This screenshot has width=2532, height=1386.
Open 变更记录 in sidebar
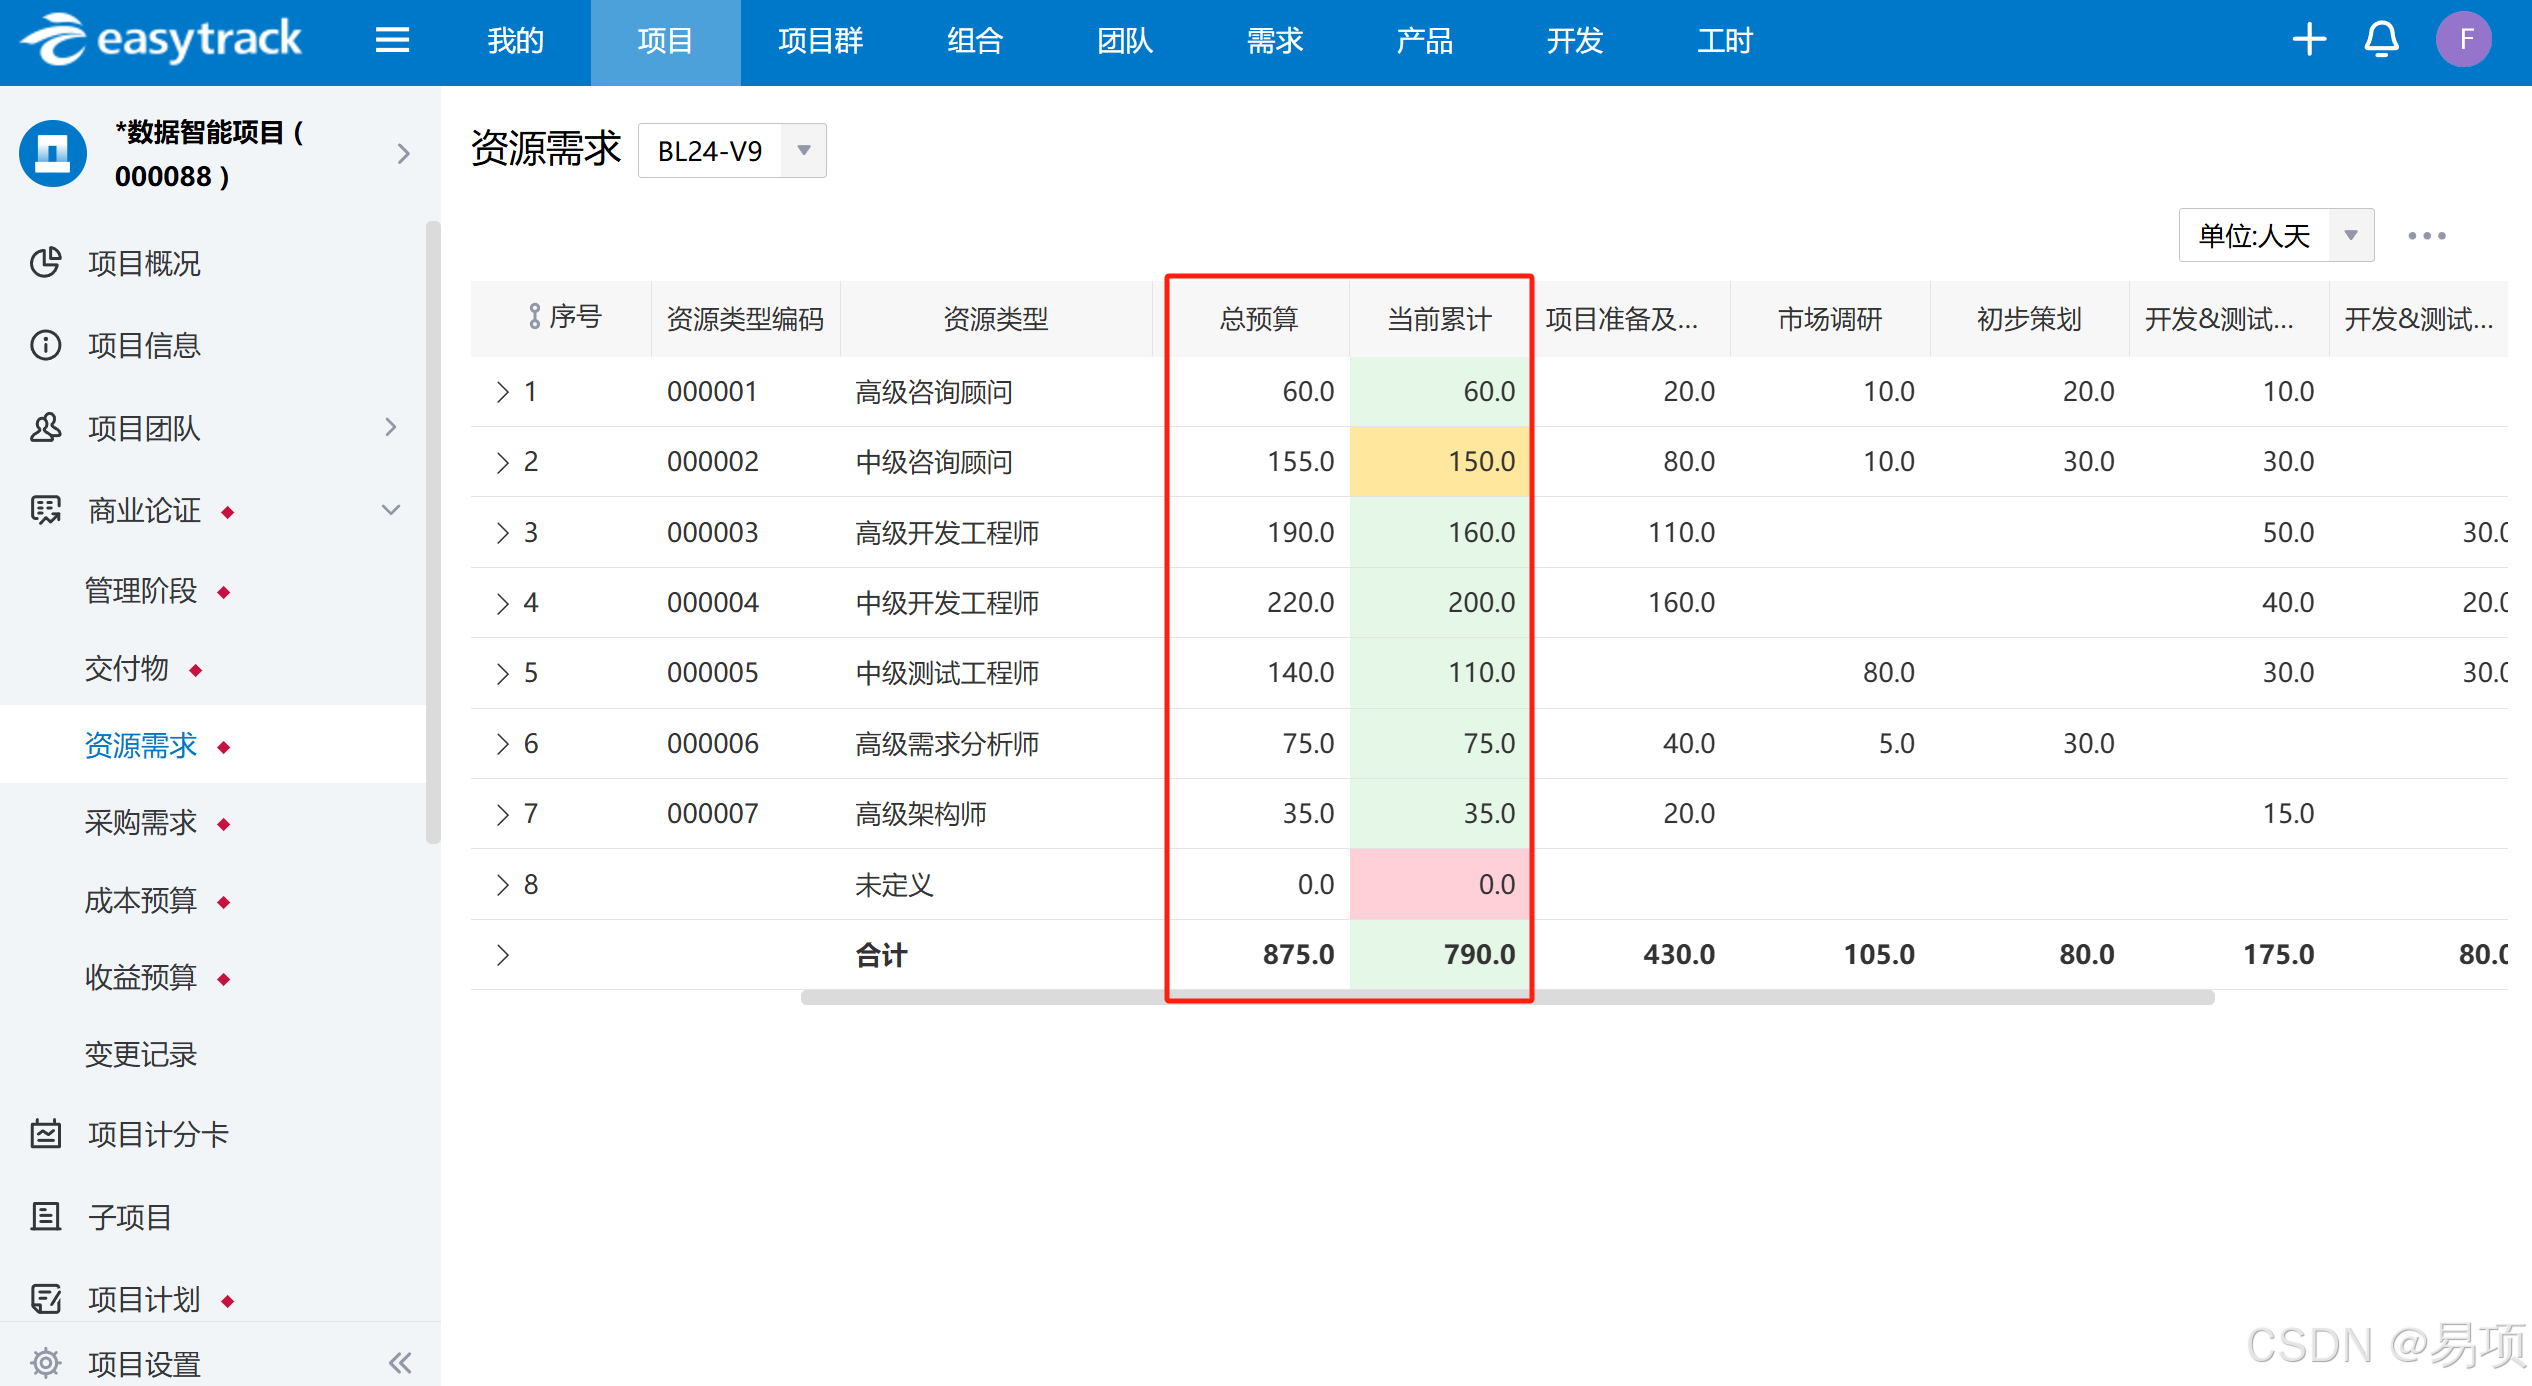141,1054
